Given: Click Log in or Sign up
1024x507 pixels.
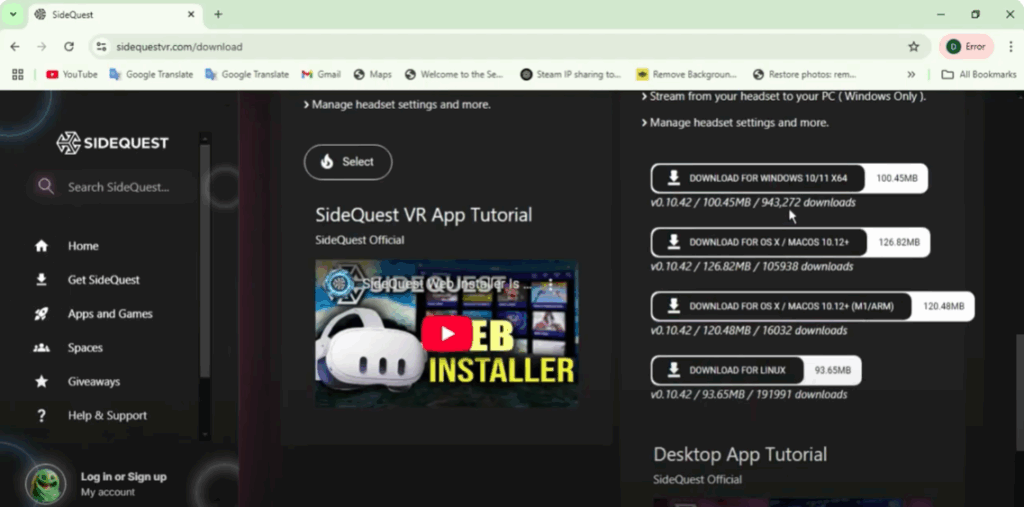Looking at the screenshot, I should (123, 476).
